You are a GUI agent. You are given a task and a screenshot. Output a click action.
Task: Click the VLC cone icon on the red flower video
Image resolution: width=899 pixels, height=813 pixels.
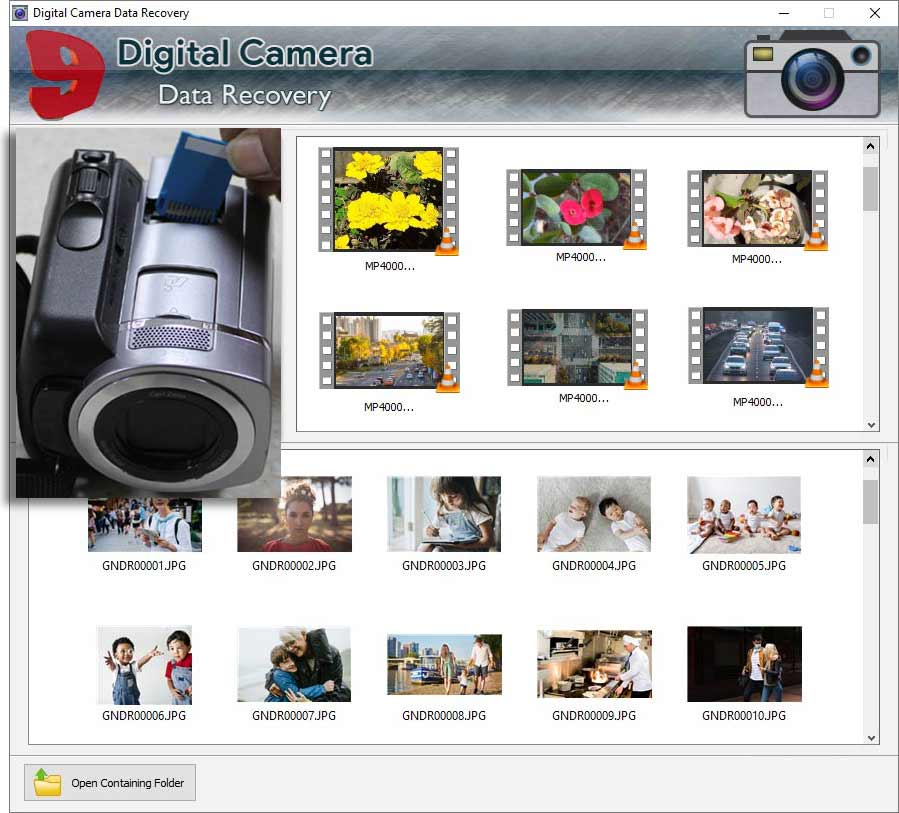634,236
